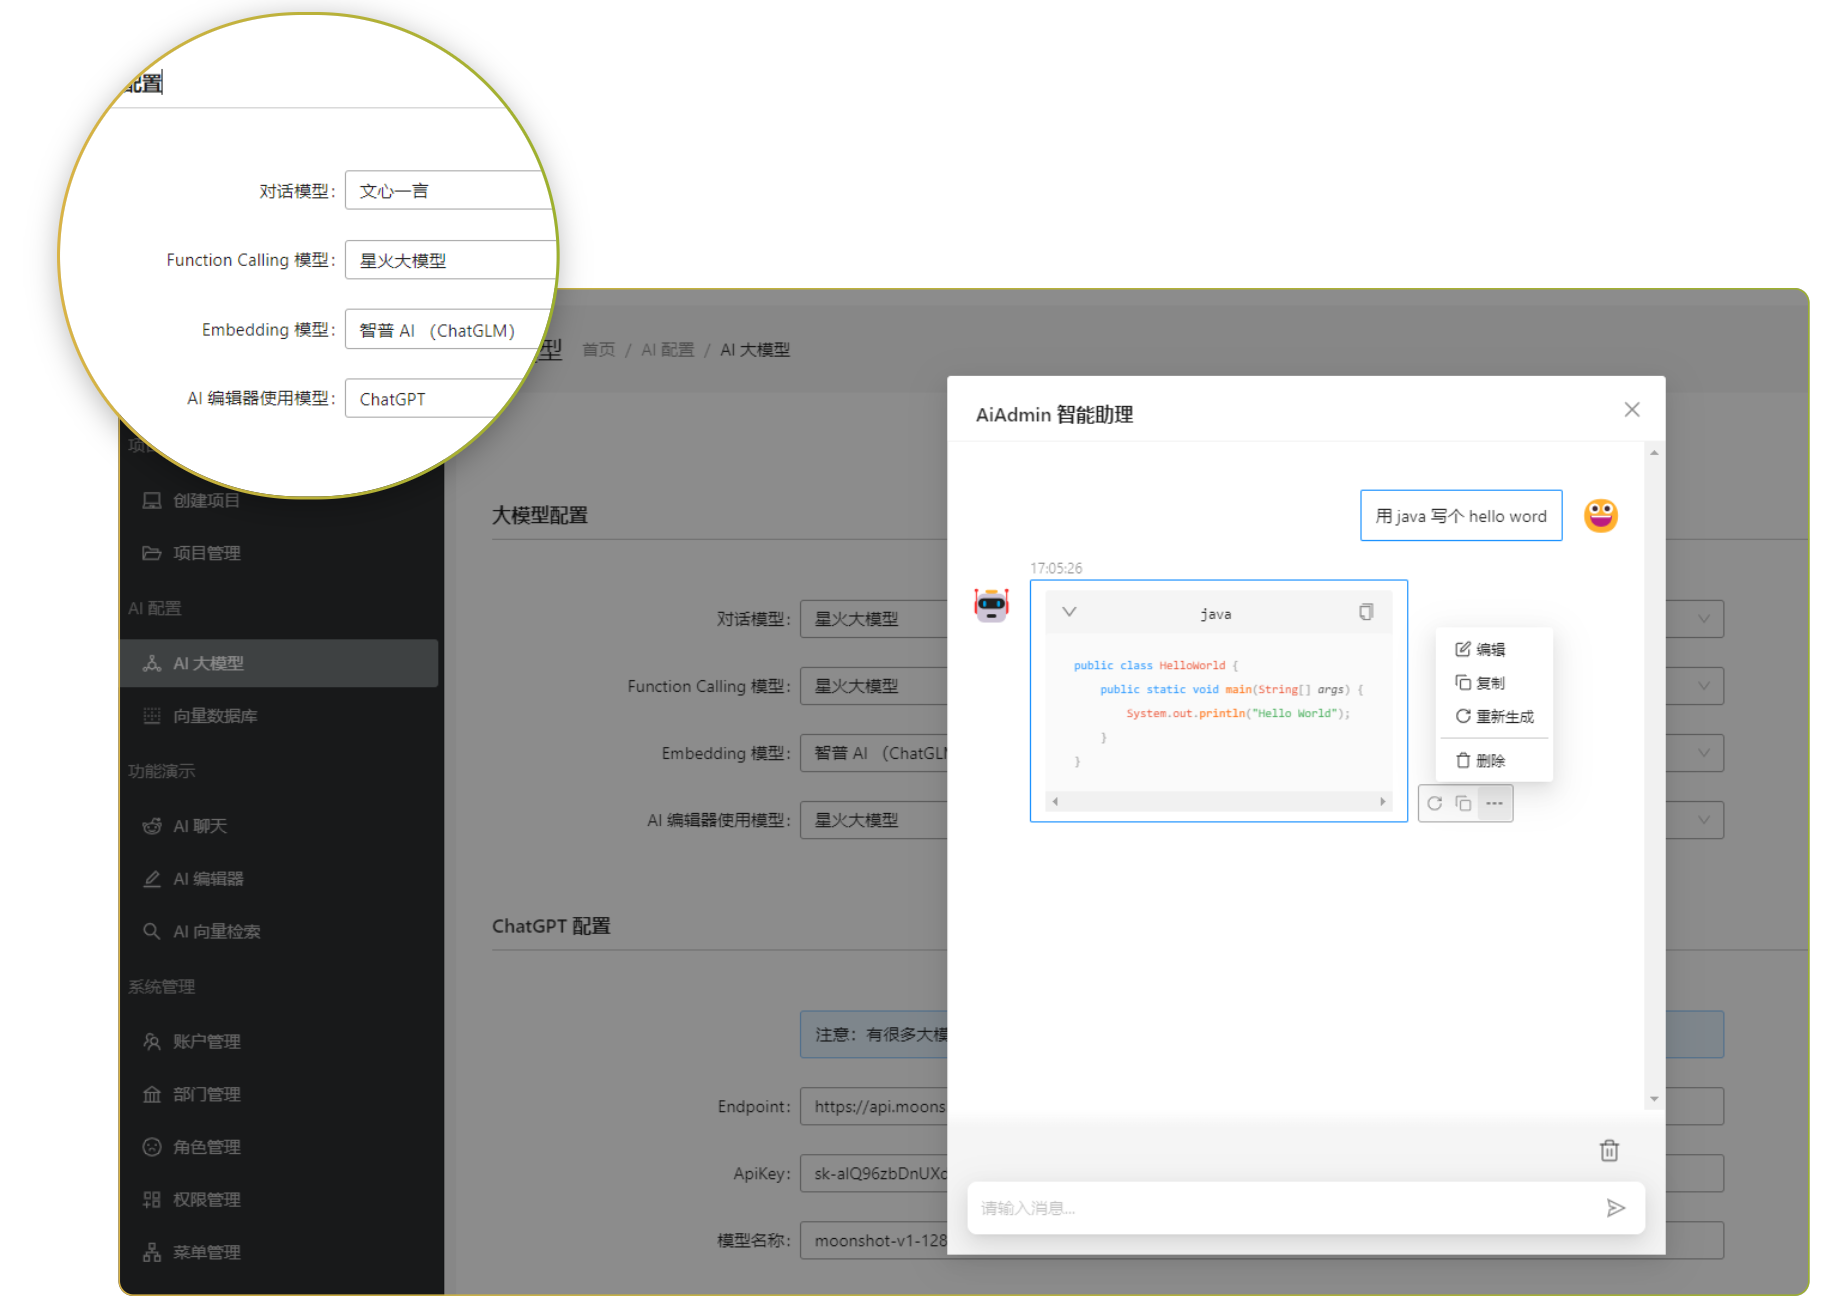The height and width of the screenshot is (1308, 1823).
Task: Send the message with the arrow icon
Action: point(1615,1208)
